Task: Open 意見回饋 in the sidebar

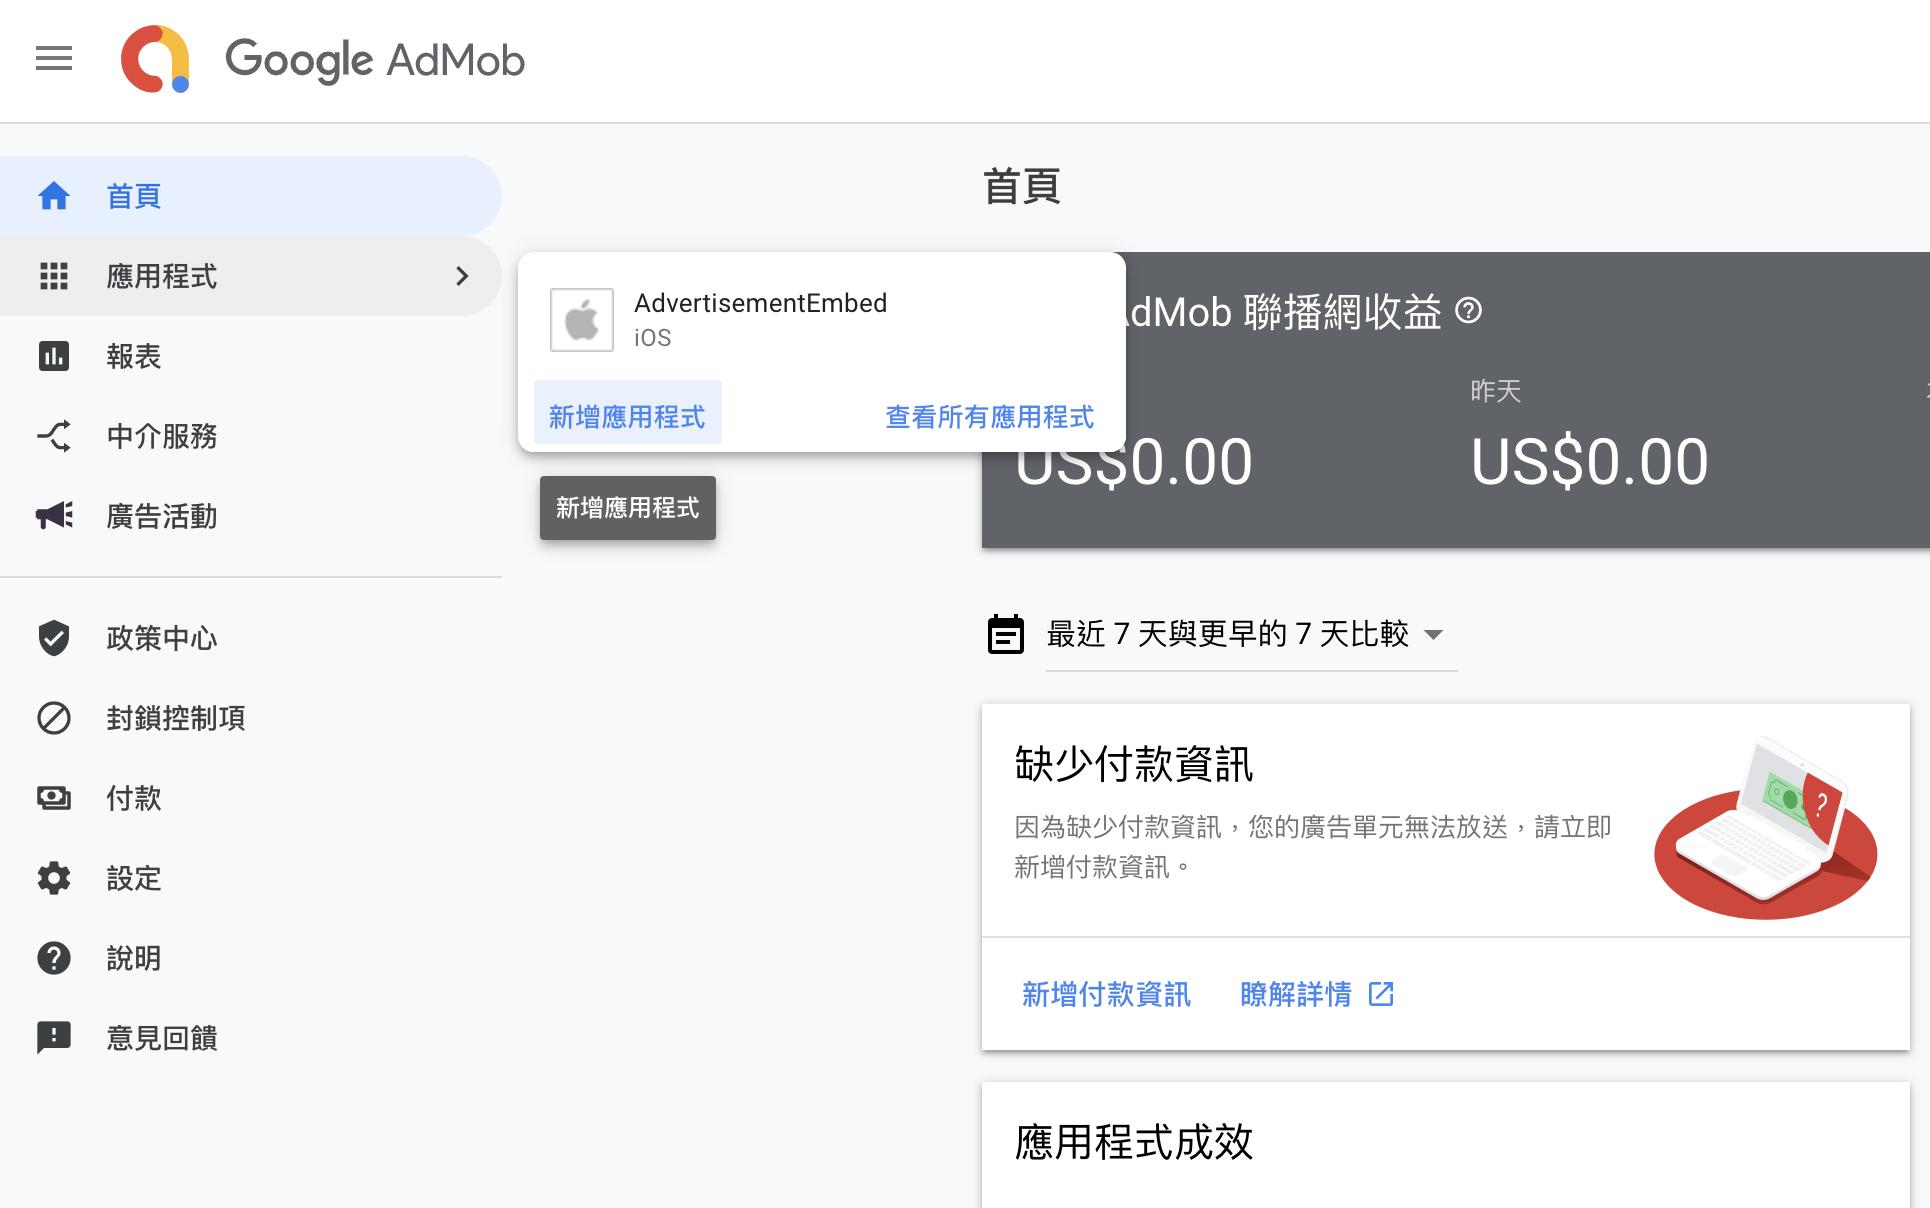Action: tap(250, 1038)
